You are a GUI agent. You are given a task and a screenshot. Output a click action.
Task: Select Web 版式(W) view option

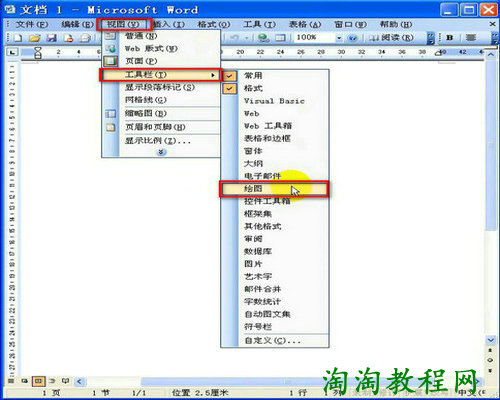point(161,49)
